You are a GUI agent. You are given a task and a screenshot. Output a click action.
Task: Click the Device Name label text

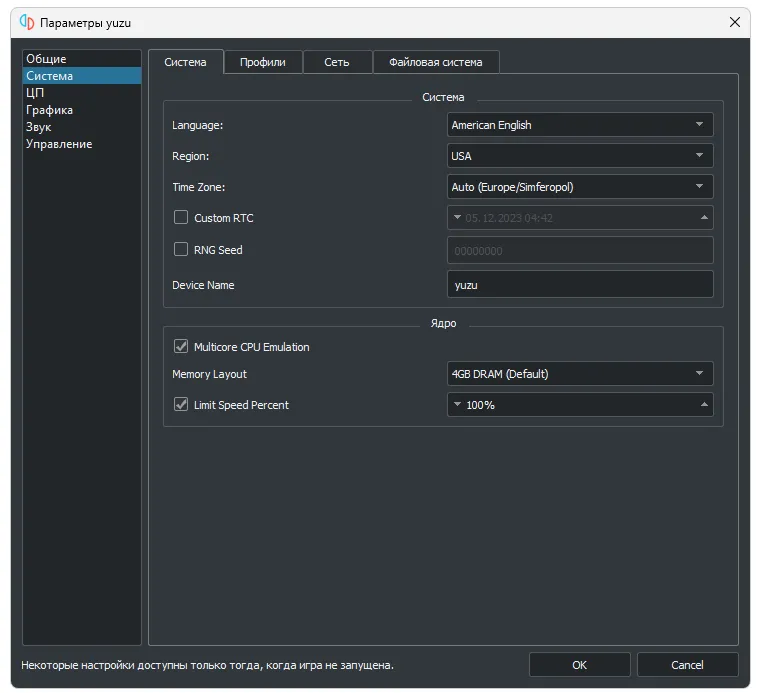tap(203, 285)
